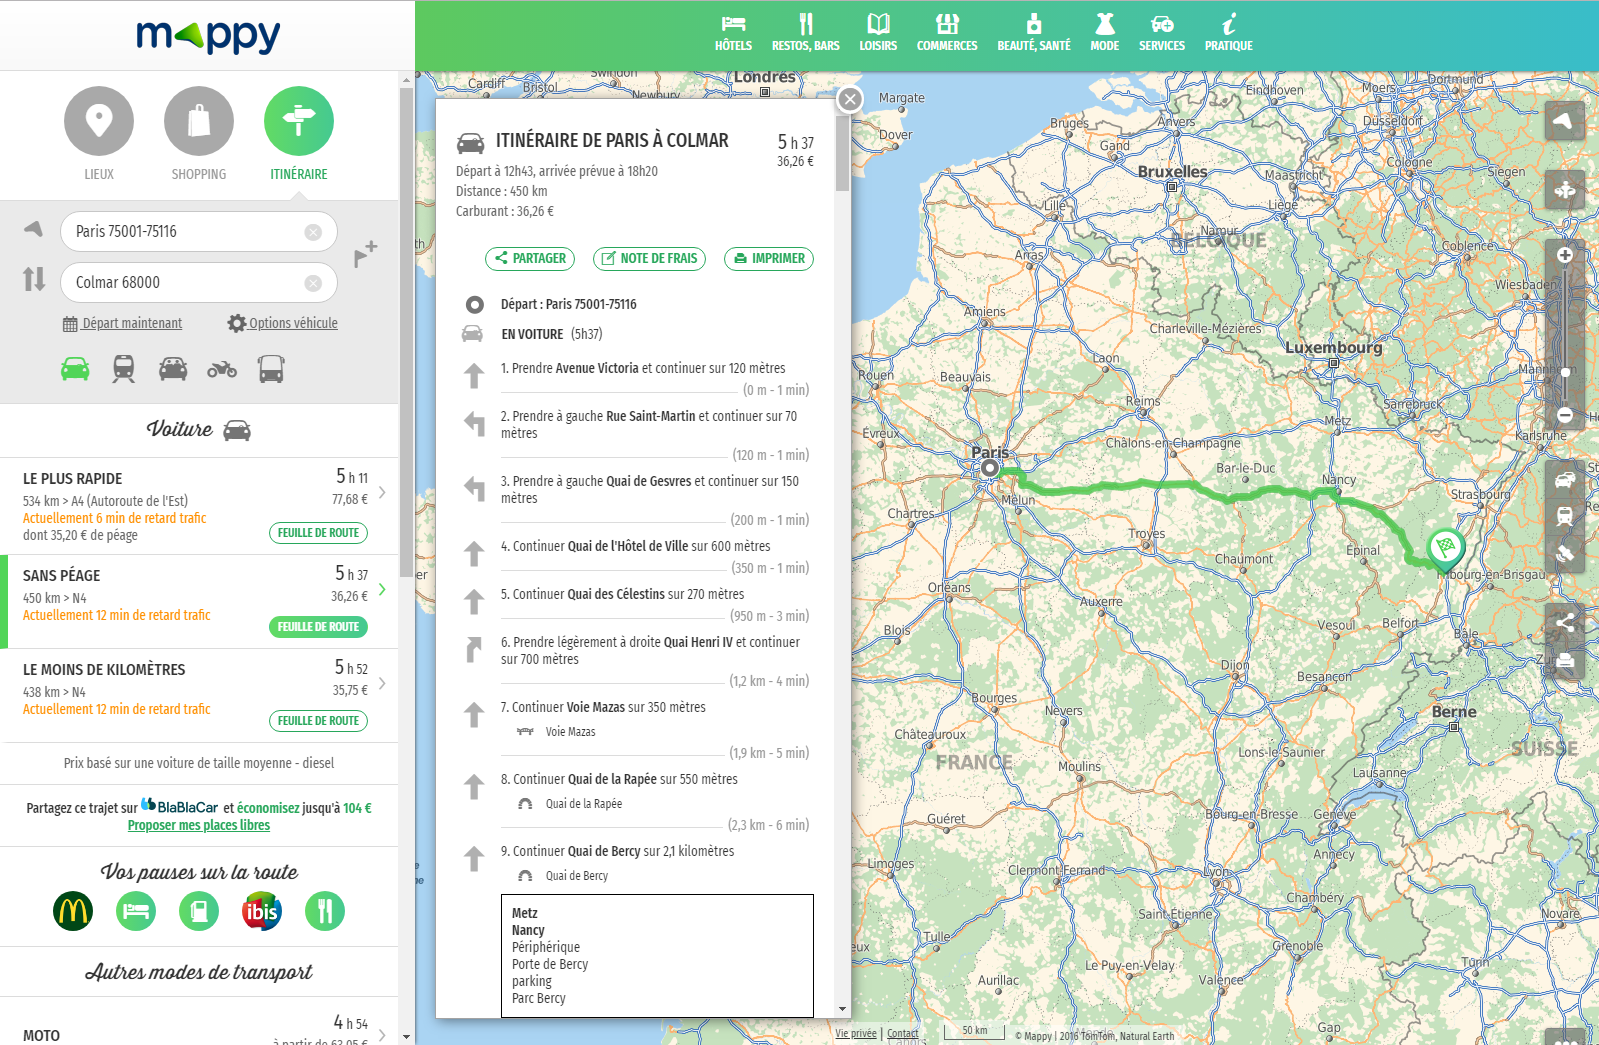Open Départ maintenant time options
This screenshot has height=1045, width=1599.
pos(122,323)
